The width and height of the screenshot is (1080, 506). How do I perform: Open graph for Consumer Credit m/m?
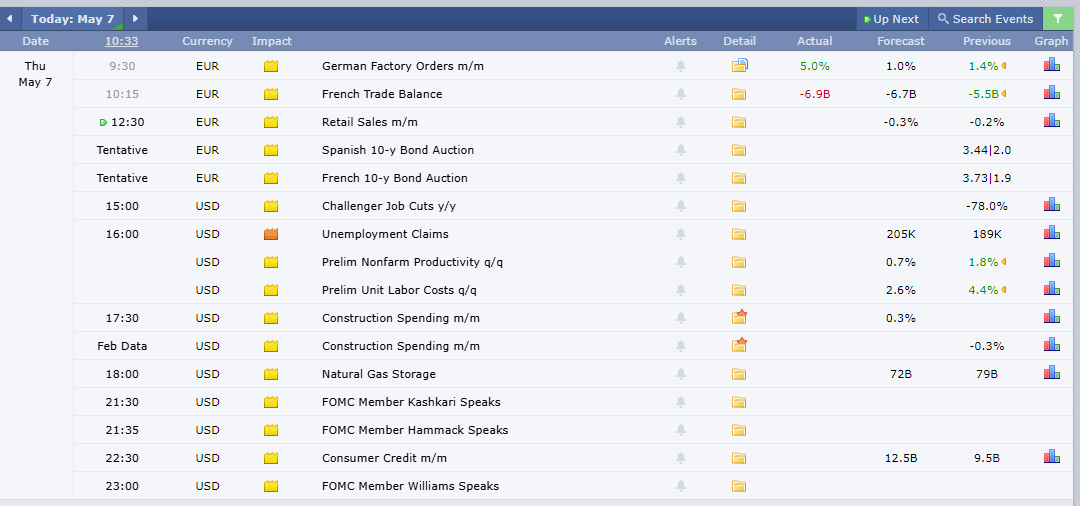(1052, 456)
